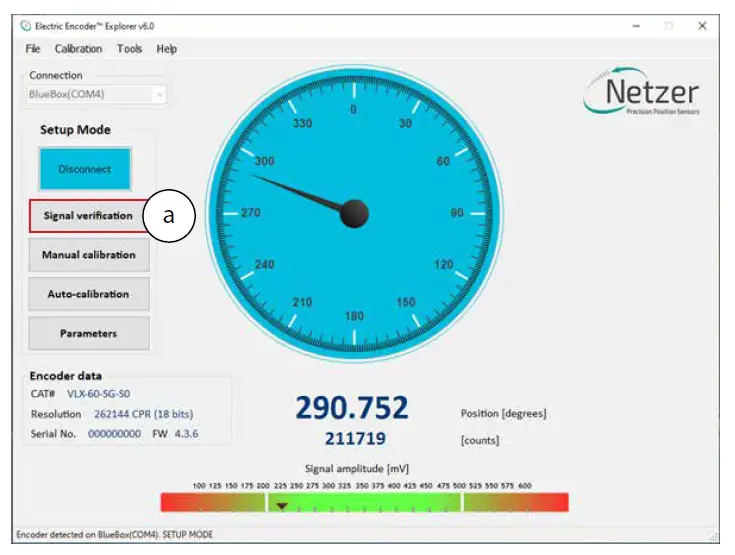Select the counts value 211719
Screen dimensions: 735x555
tap(355, 439)
